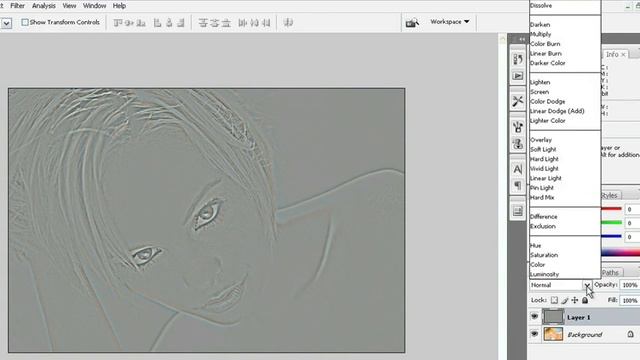Open the Actions panel icon
Image resolution: width=640 pixels, height=360 pixels.
518,76
